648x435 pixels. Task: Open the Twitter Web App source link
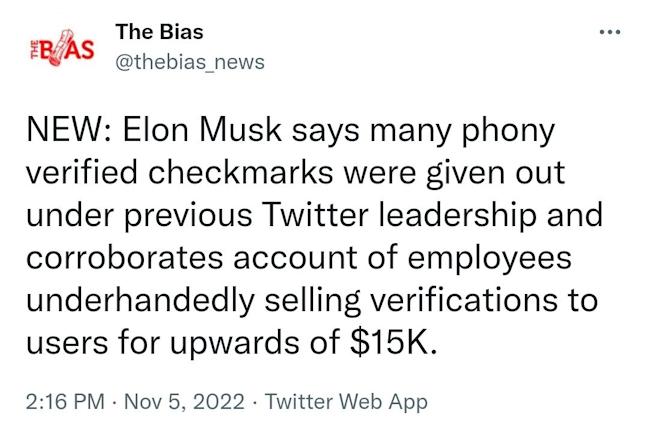point(346,402)
